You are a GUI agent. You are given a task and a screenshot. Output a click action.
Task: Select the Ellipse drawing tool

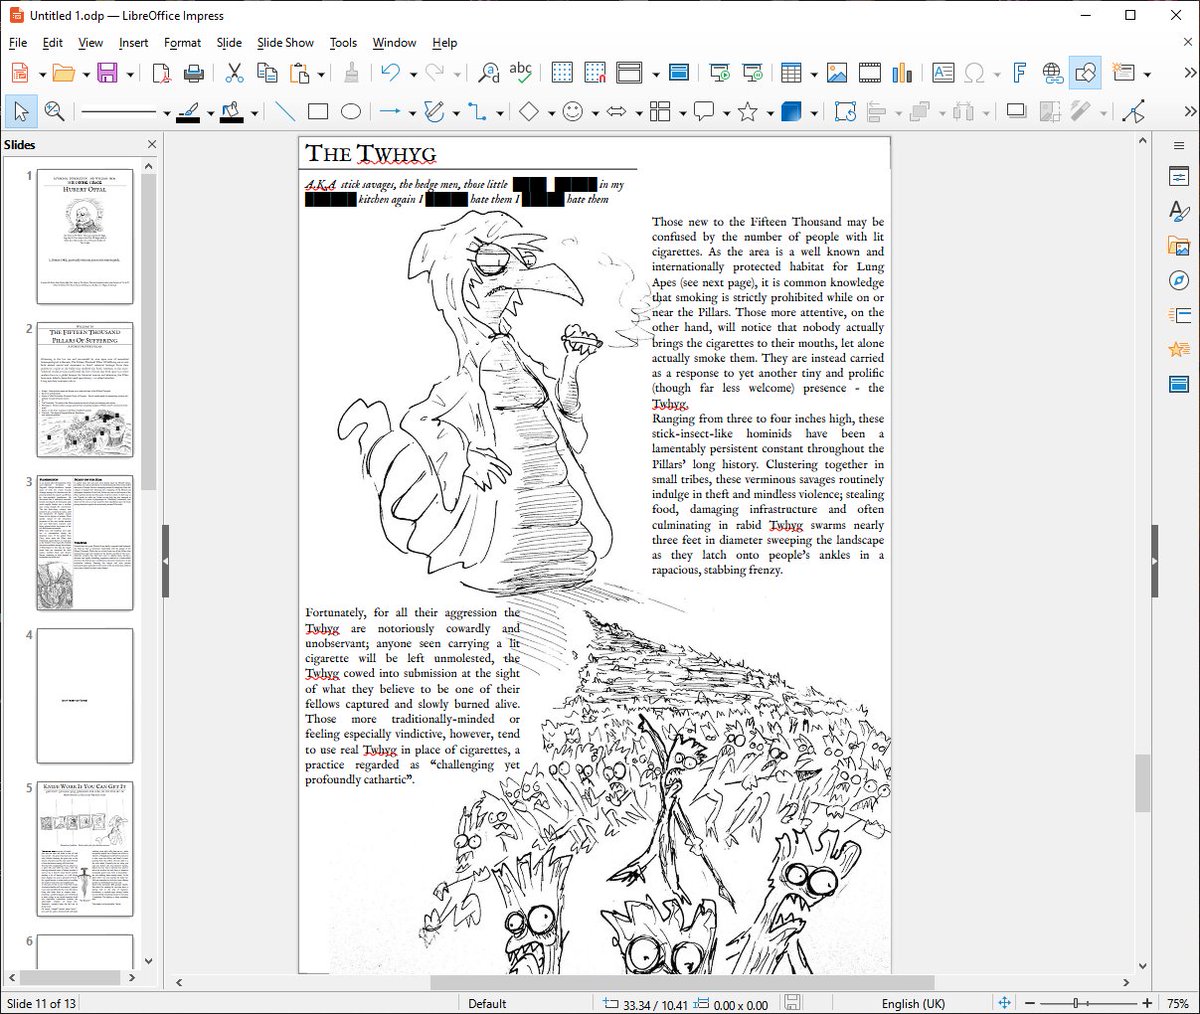pyautogui.click(x=351, y=112)
